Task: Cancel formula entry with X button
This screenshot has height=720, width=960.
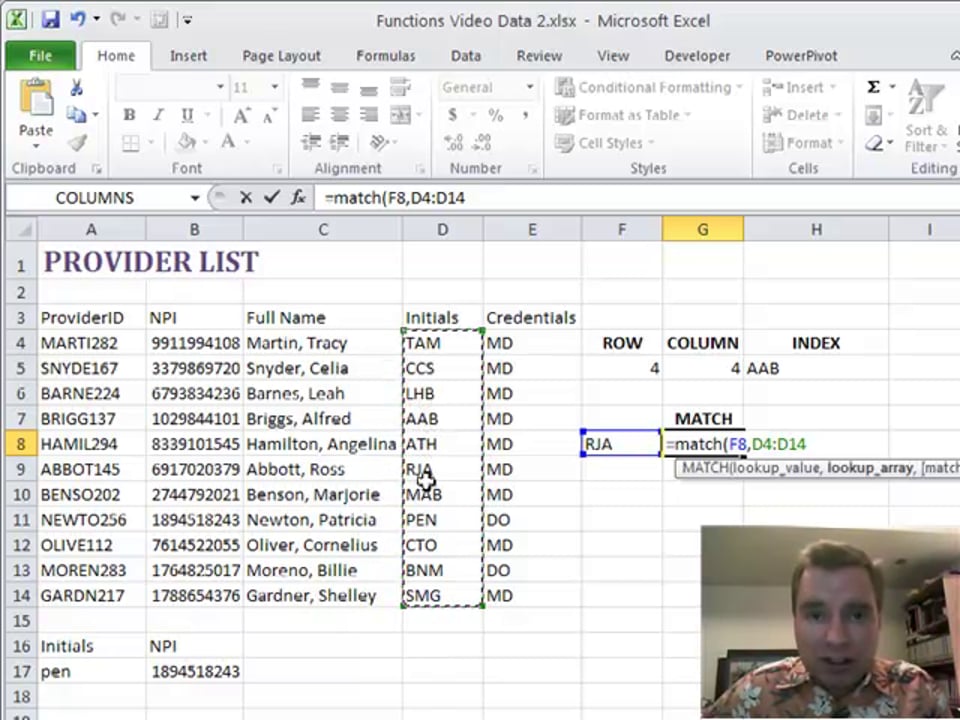Action: click(x=246, y=197)
